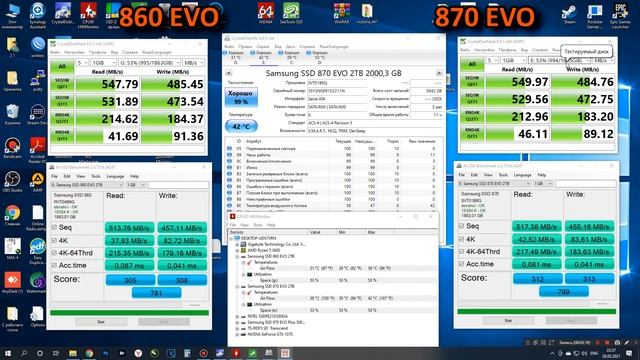Open Samsung SSD 860 EVO drive dropdown in AS SSD
The height and width of the screenshot is (360, 640).
(87, 185)
